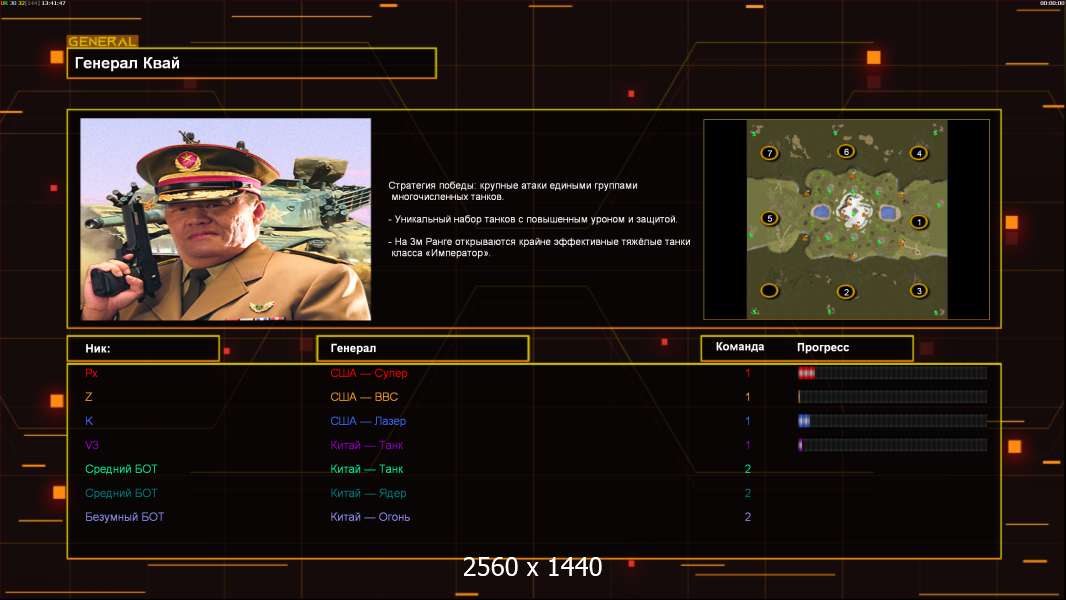1066x600 pixels.
Task: Choose start position 7 marker
Action: click(x=769, y=153)
